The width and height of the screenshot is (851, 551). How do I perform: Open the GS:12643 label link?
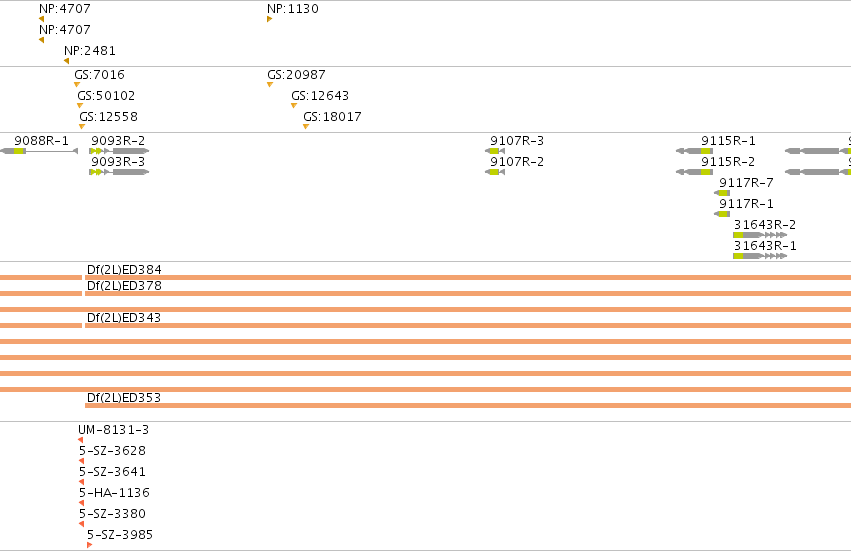point(320,96)
